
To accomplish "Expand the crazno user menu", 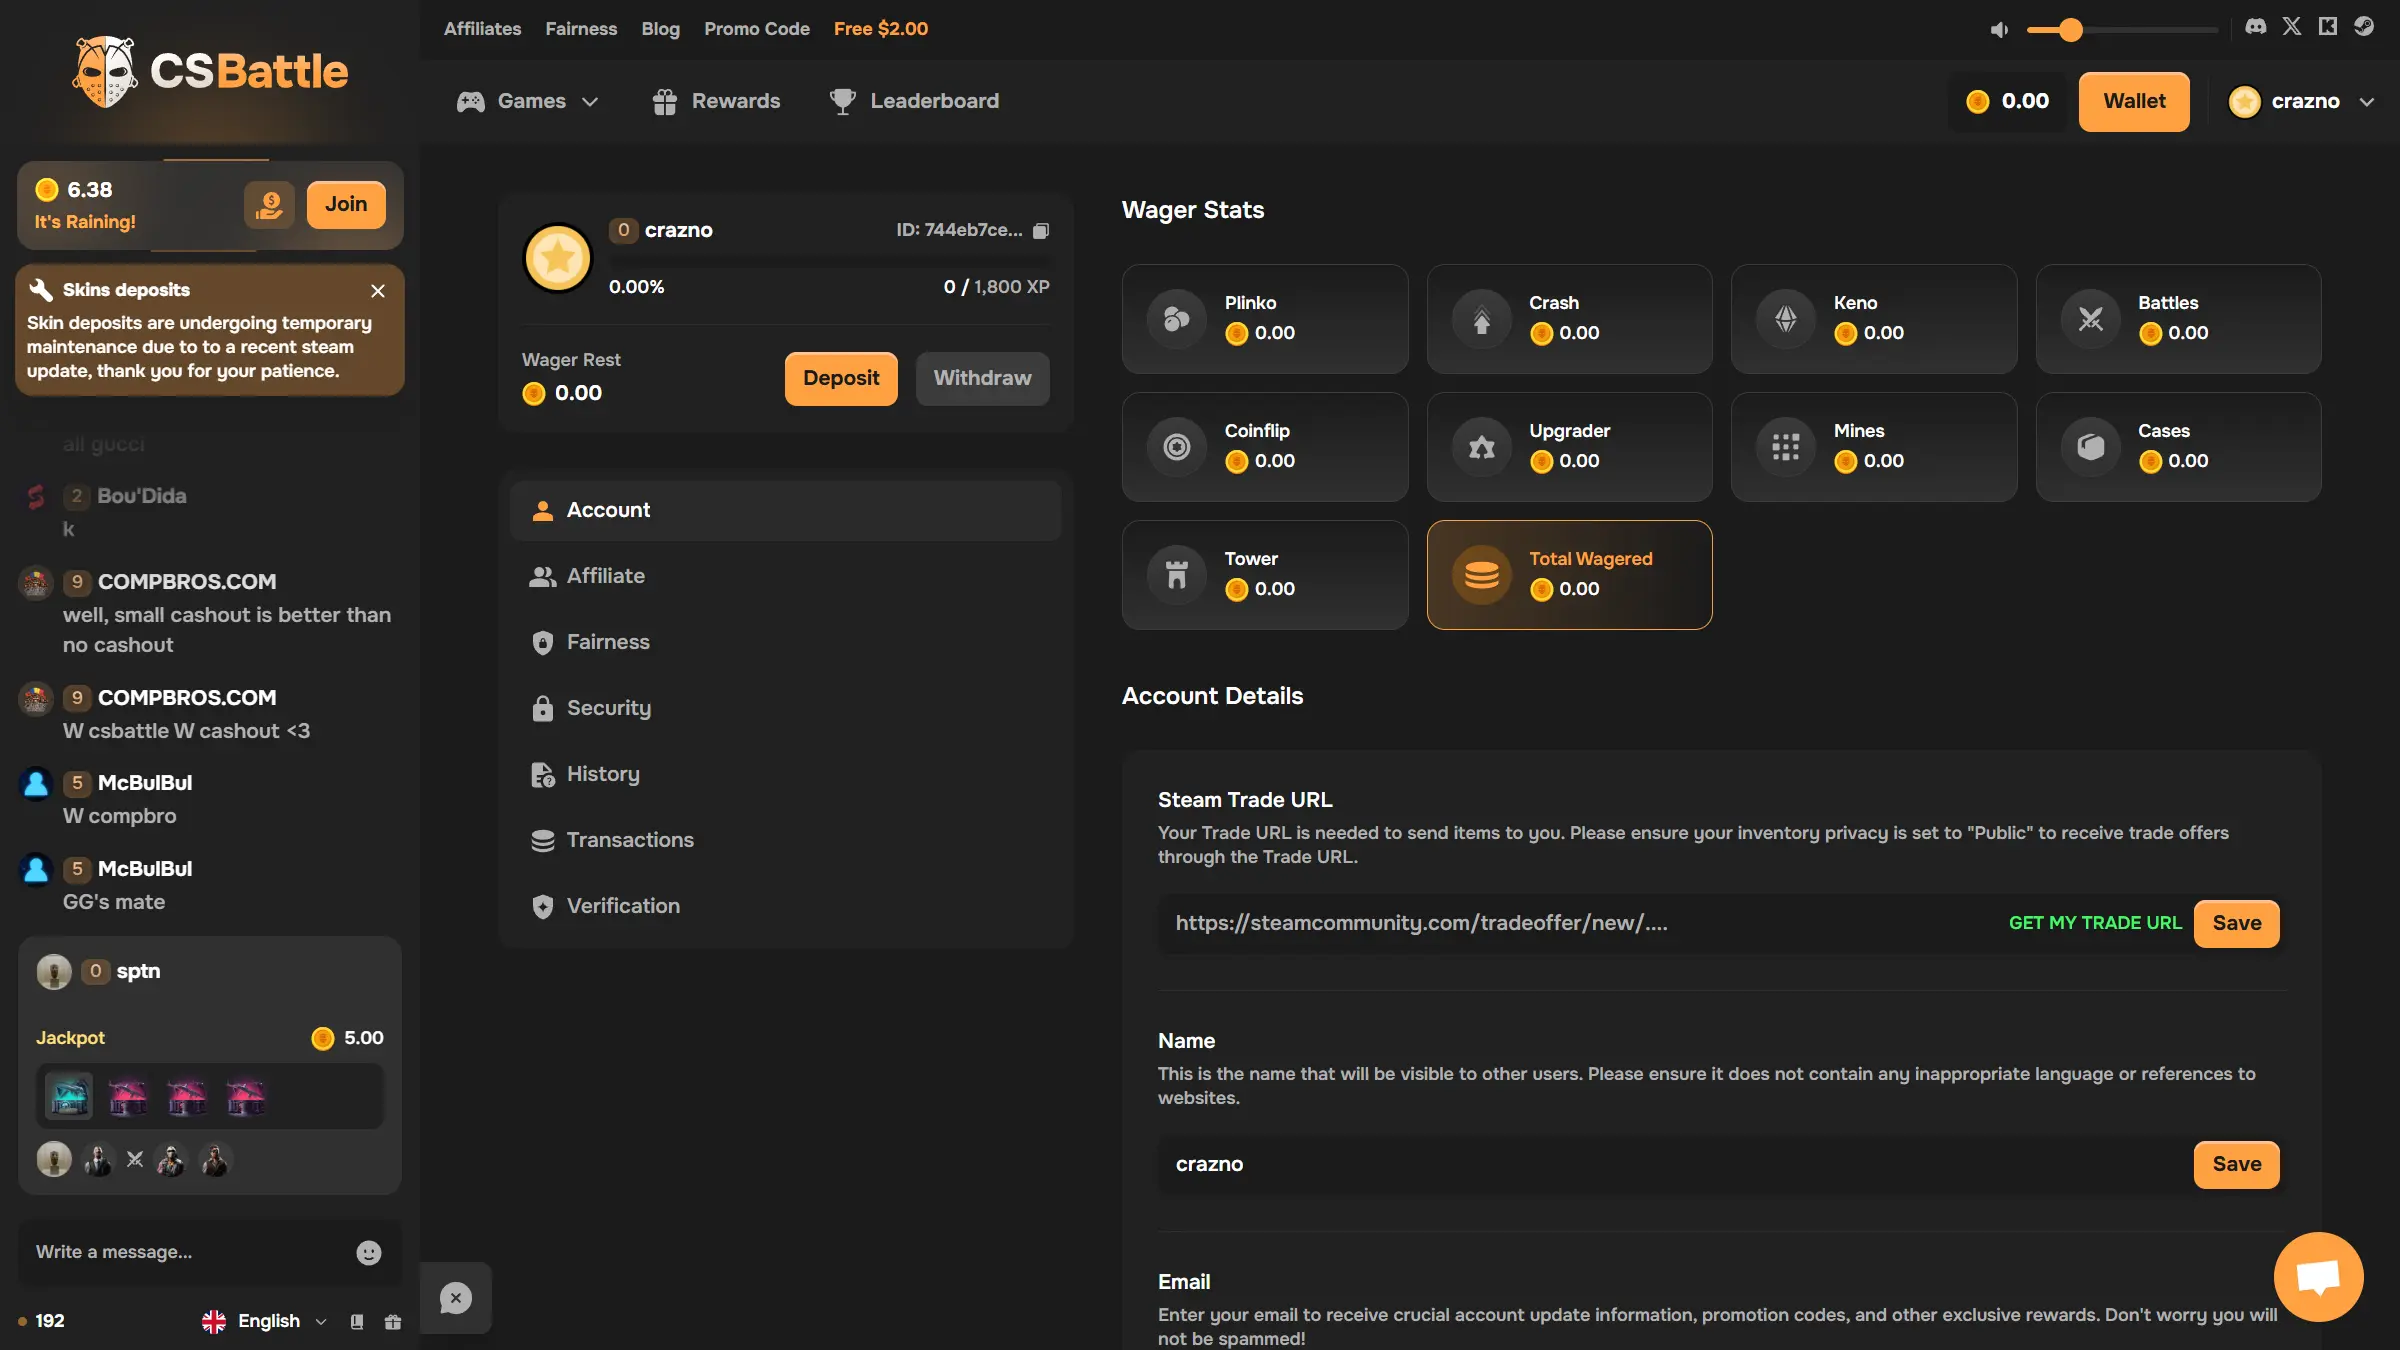I will coord(2301,101).
